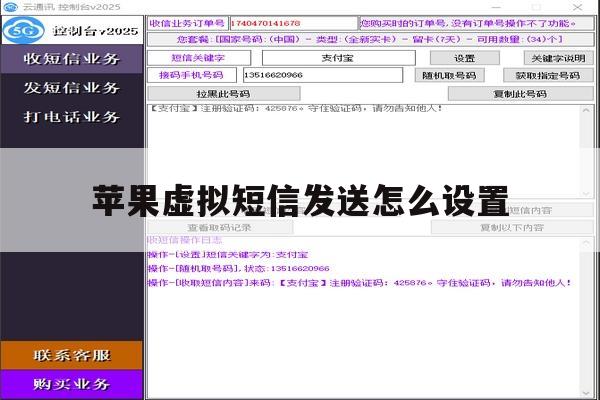Click the 收信业务订单号 input field
The width and height of the screenshot is (600, 400).
pos(293,23)
